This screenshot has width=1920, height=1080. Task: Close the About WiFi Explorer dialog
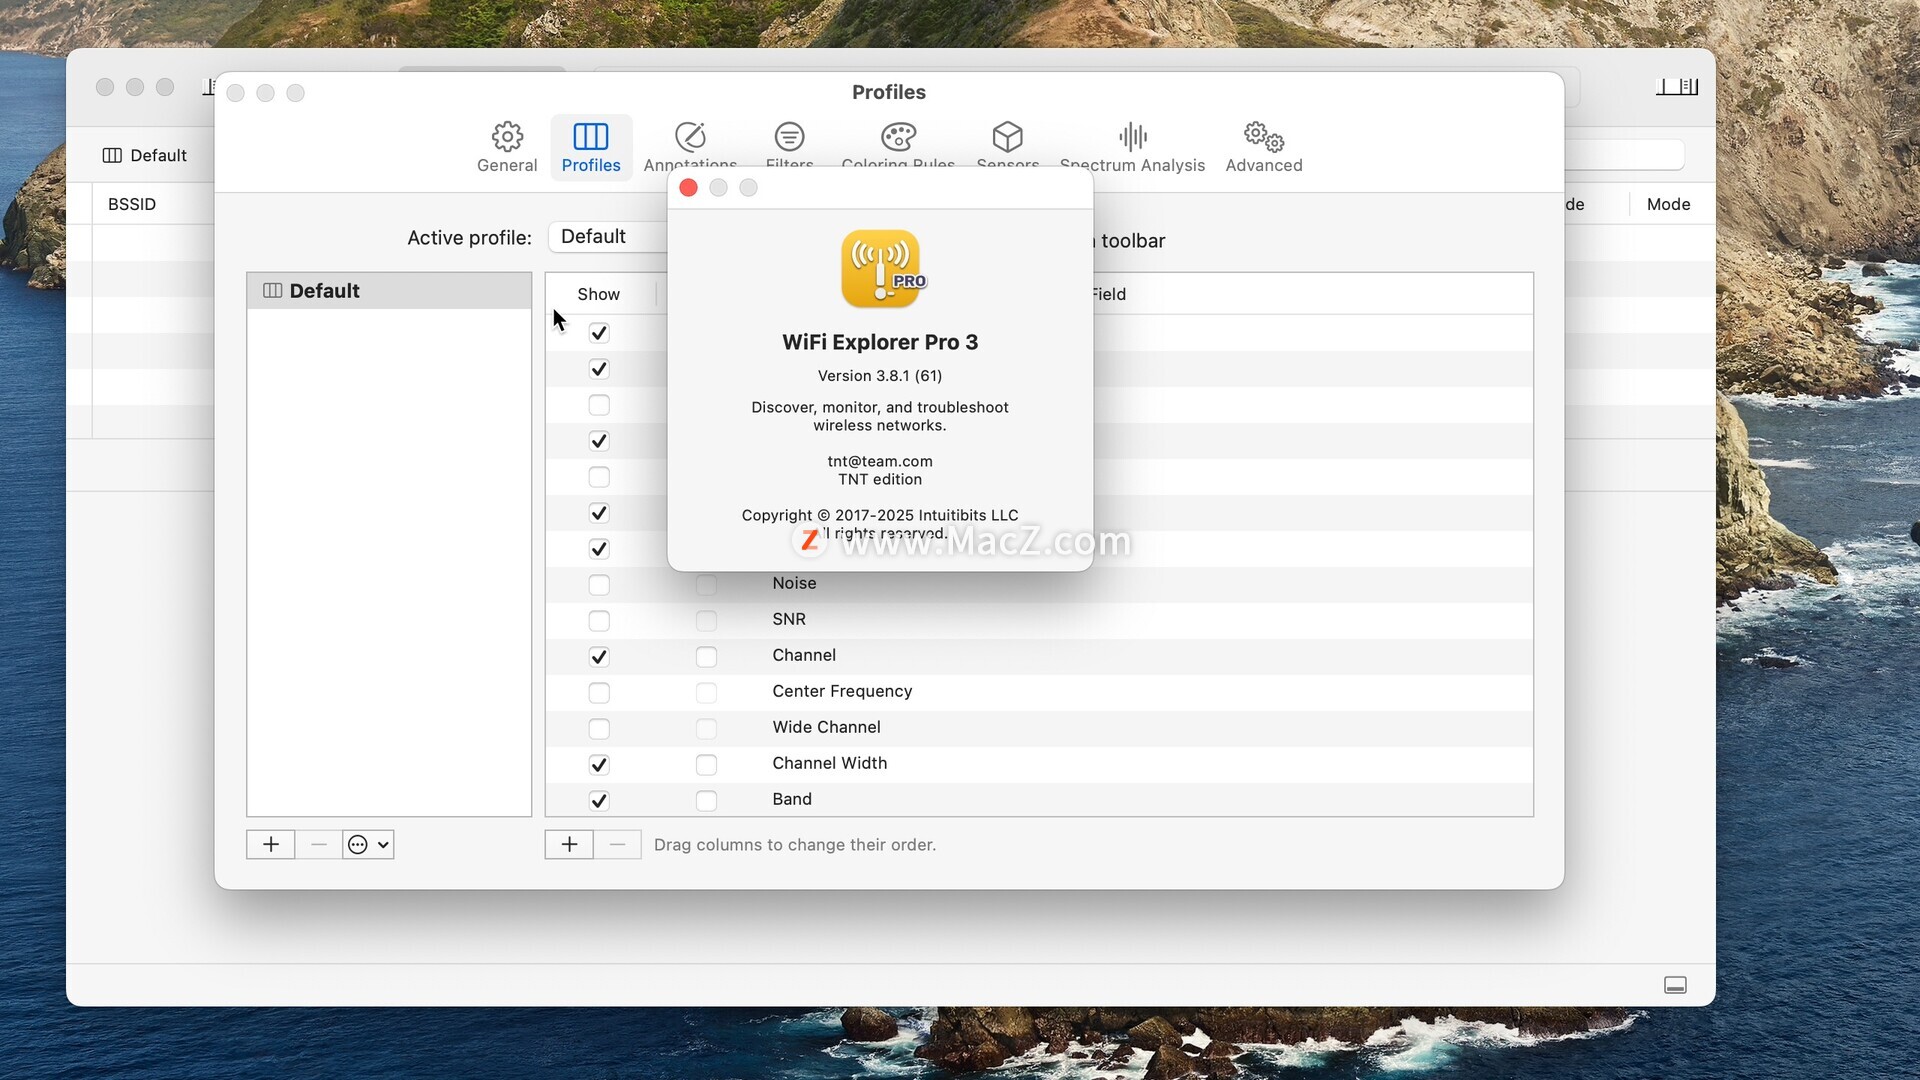click(688, 188)
